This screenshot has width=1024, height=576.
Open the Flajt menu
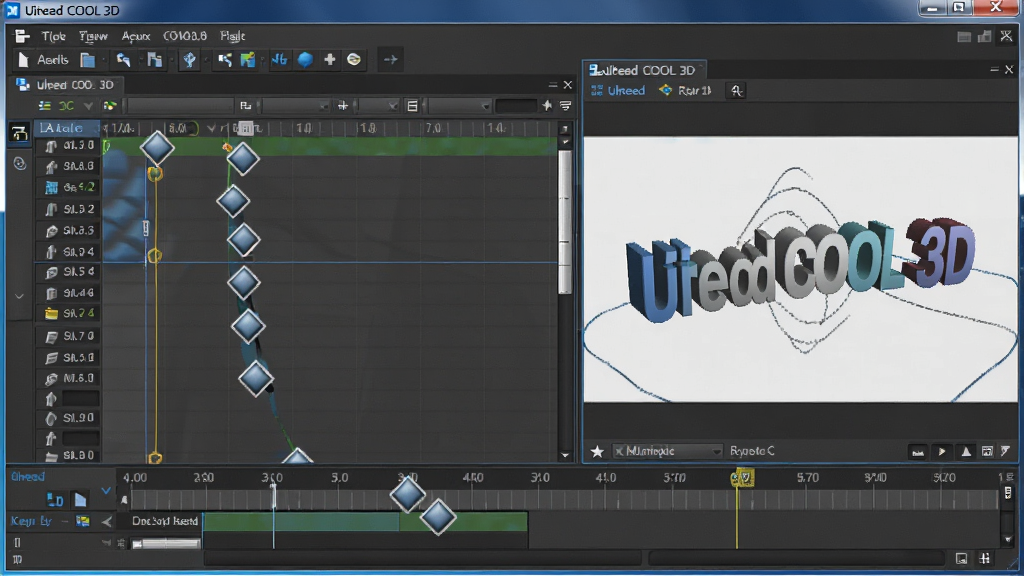[x=232, y=36]
